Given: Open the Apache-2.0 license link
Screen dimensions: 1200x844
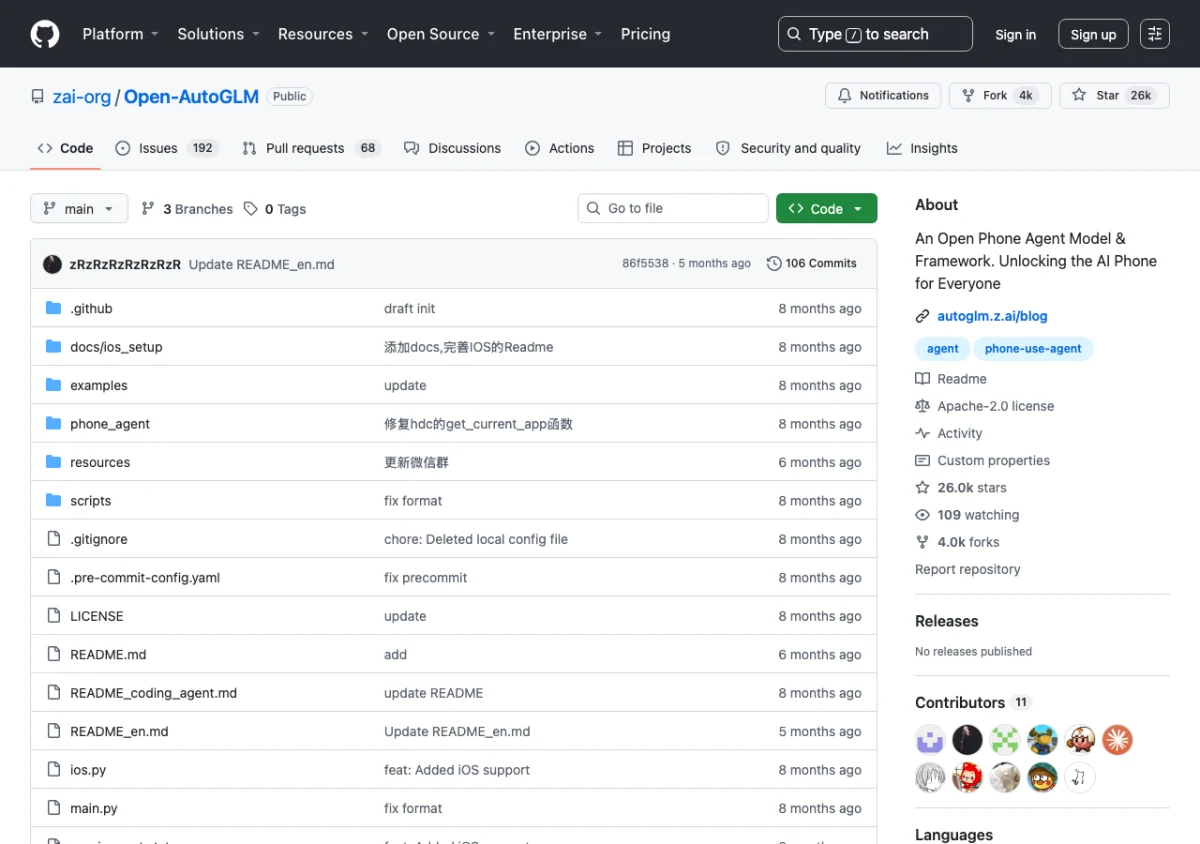Looking at the screenshot, I should point(996,406).
